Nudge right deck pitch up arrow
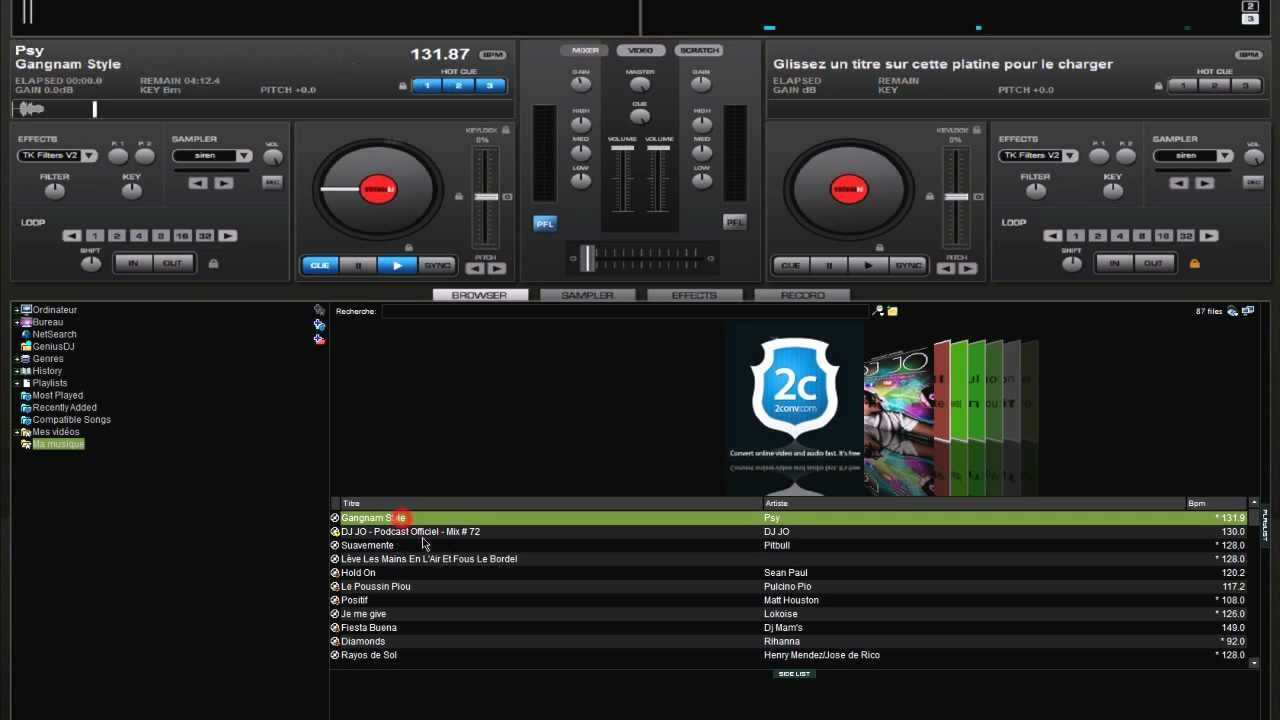The image size is (1280, 720). coord(968,269)
